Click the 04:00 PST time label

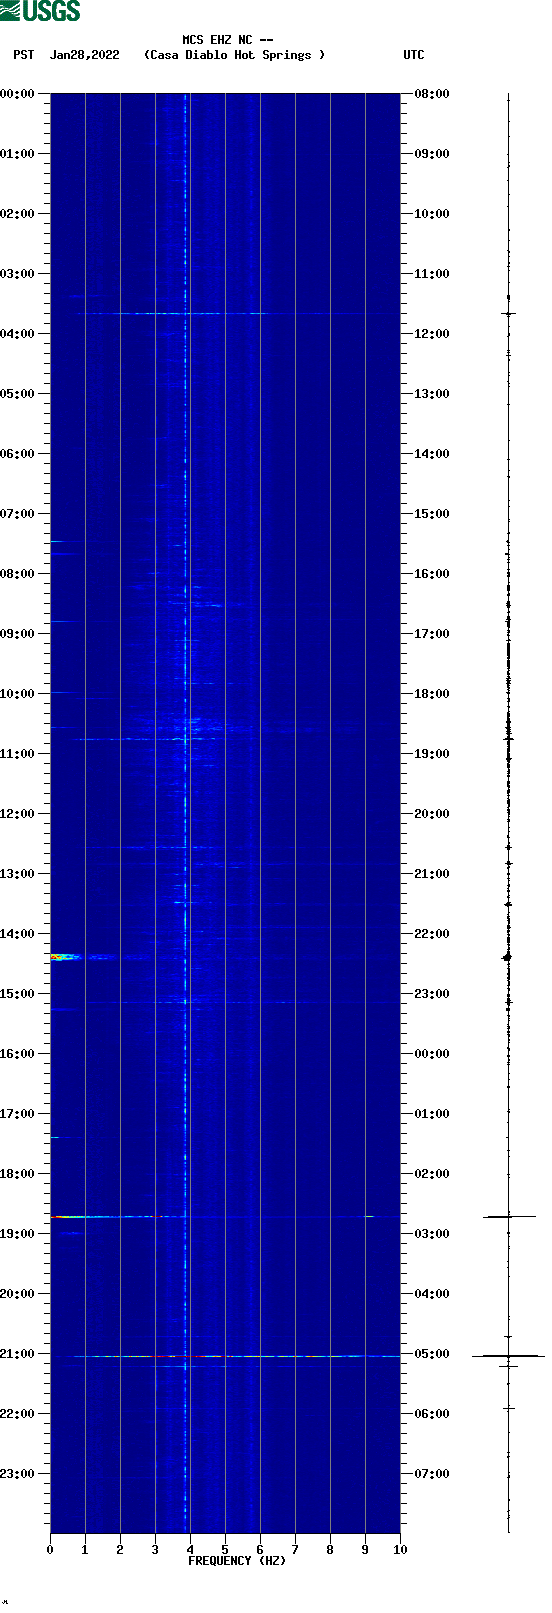click(18, 334)
